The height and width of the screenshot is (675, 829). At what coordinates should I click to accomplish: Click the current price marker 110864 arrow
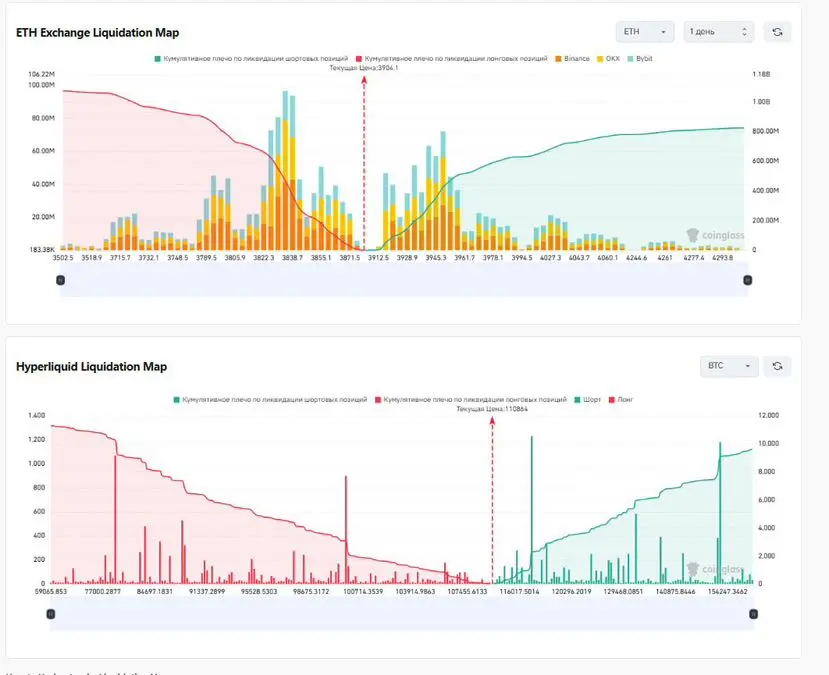492,421
